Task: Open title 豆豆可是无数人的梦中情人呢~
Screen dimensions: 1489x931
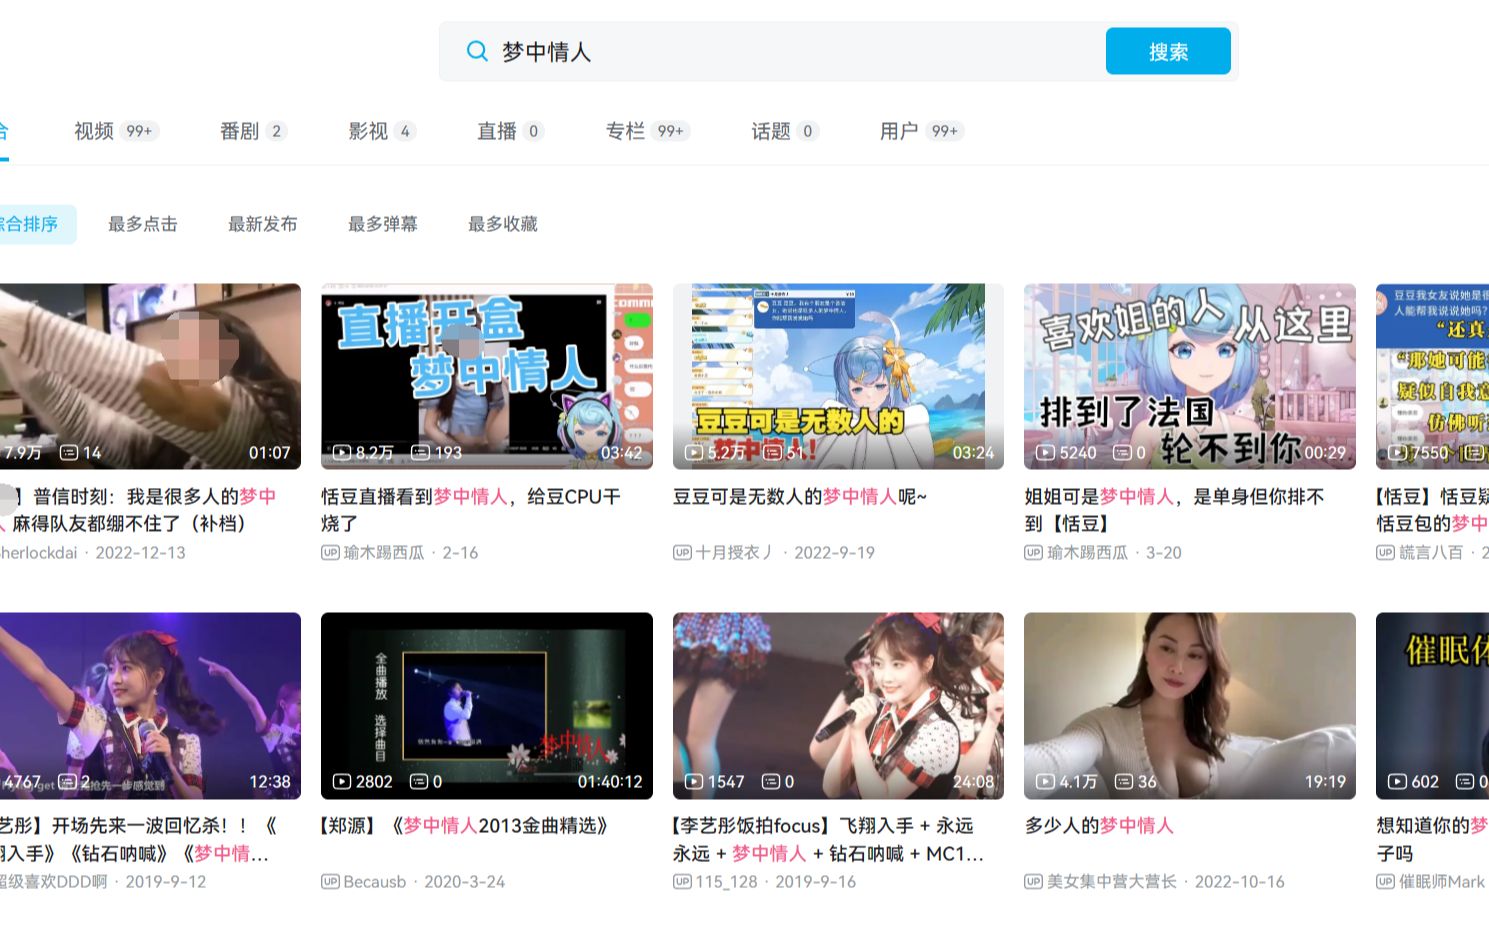Action: [800, 497]
